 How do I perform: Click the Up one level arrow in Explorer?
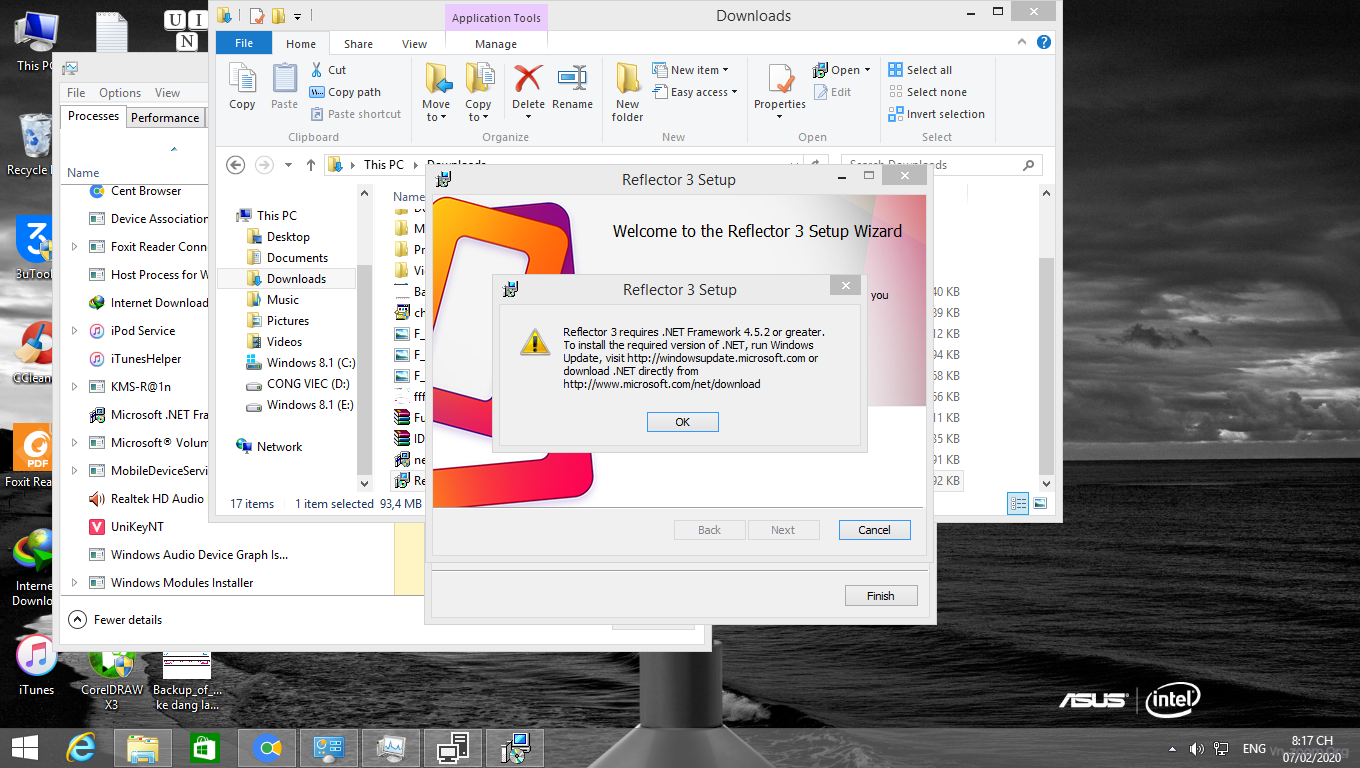tap(311, 165)
